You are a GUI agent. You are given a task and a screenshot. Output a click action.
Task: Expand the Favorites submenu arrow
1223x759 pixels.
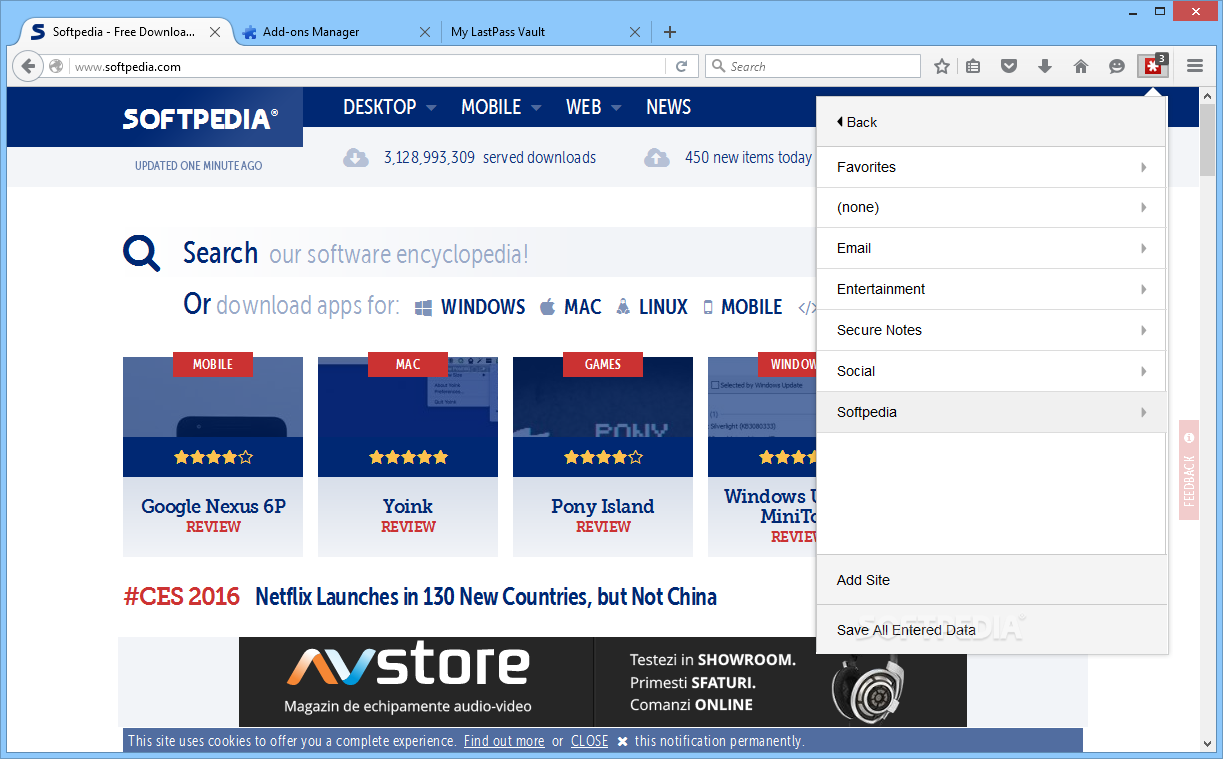[x=1144, y=167]
